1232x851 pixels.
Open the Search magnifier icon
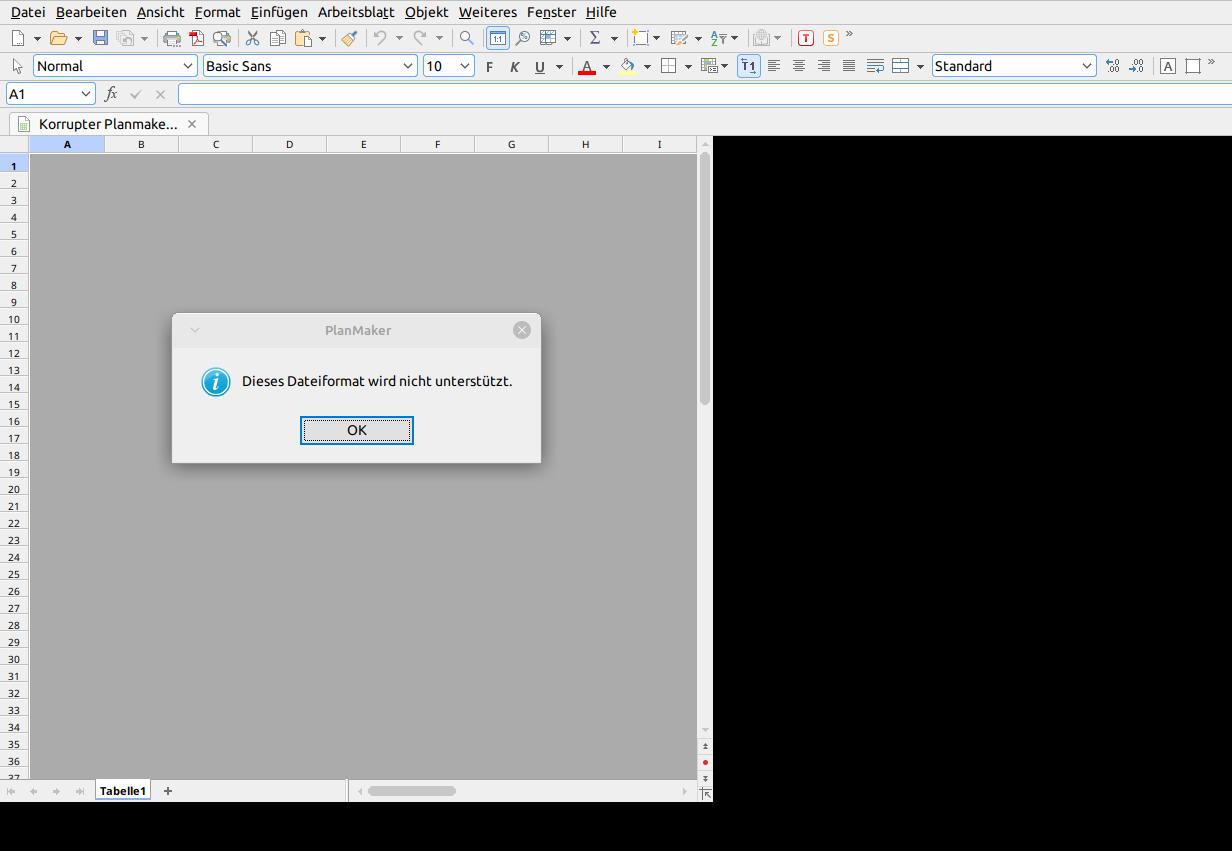466,38
